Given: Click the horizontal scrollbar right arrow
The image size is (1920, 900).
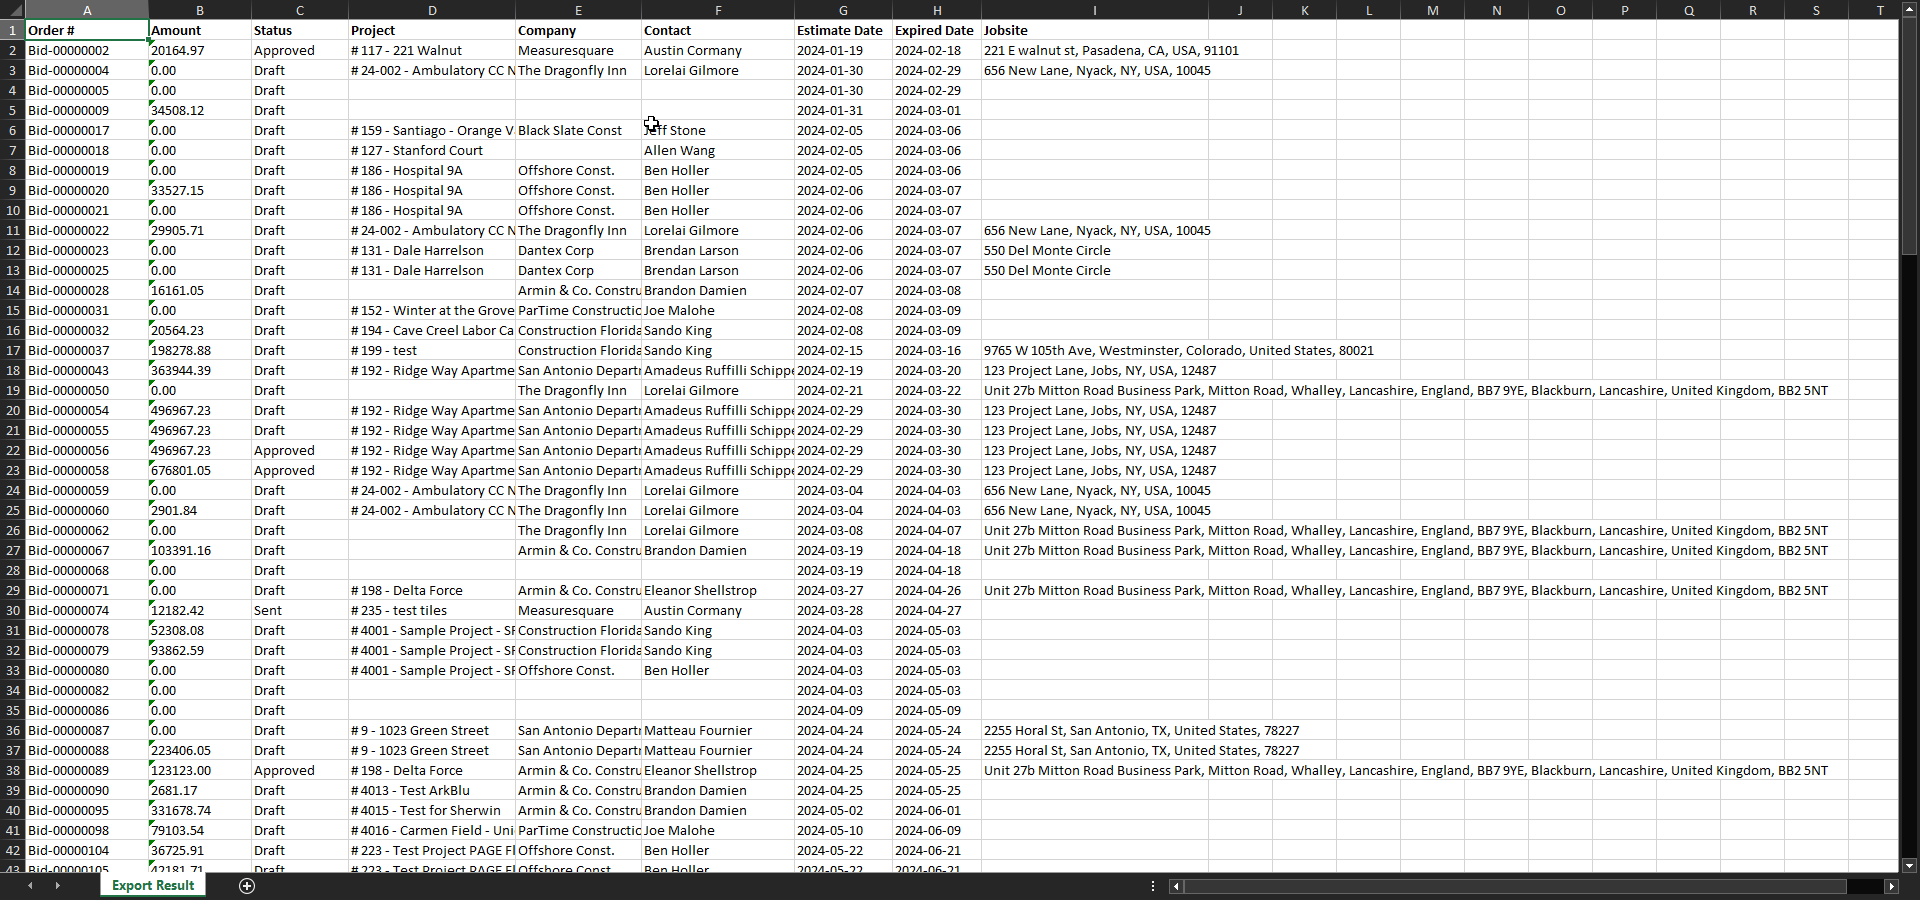Looking at the screenshot, I should [1891, 886].
